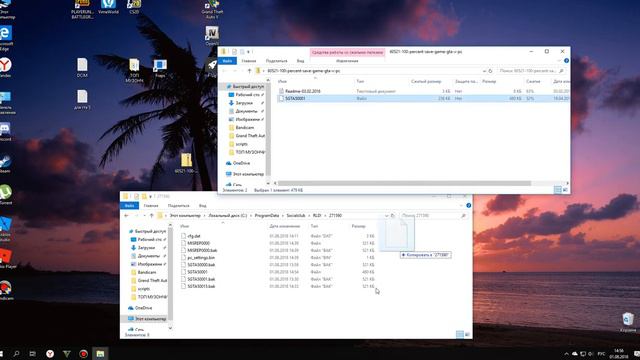
Task: Select the VimeWorld desktop shortcut
Action: (x=108, y=7)
